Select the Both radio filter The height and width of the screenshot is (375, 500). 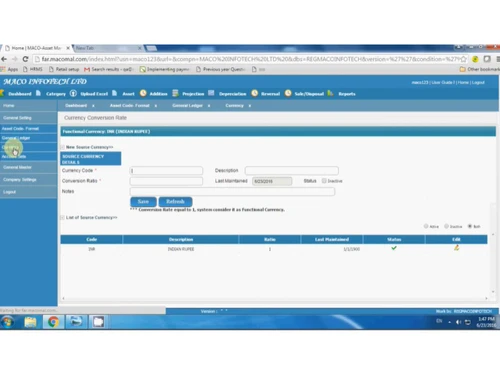coord(470,226)
